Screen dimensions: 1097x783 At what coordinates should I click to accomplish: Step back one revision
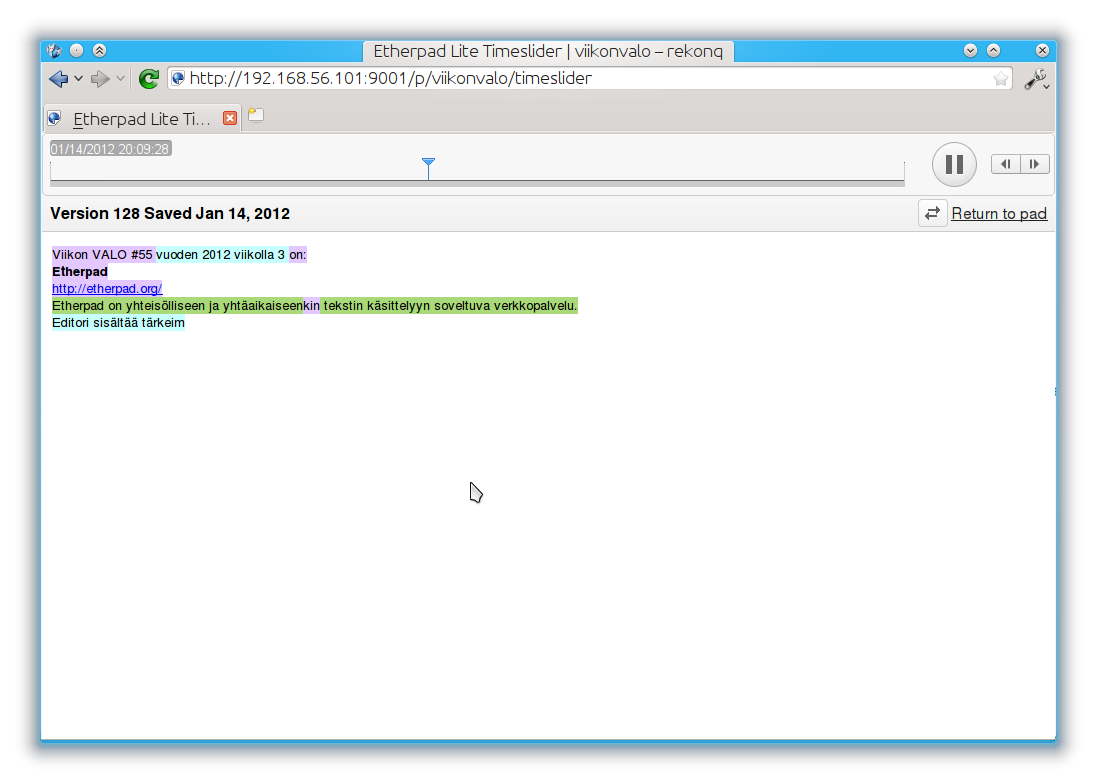click(1006, 164)
